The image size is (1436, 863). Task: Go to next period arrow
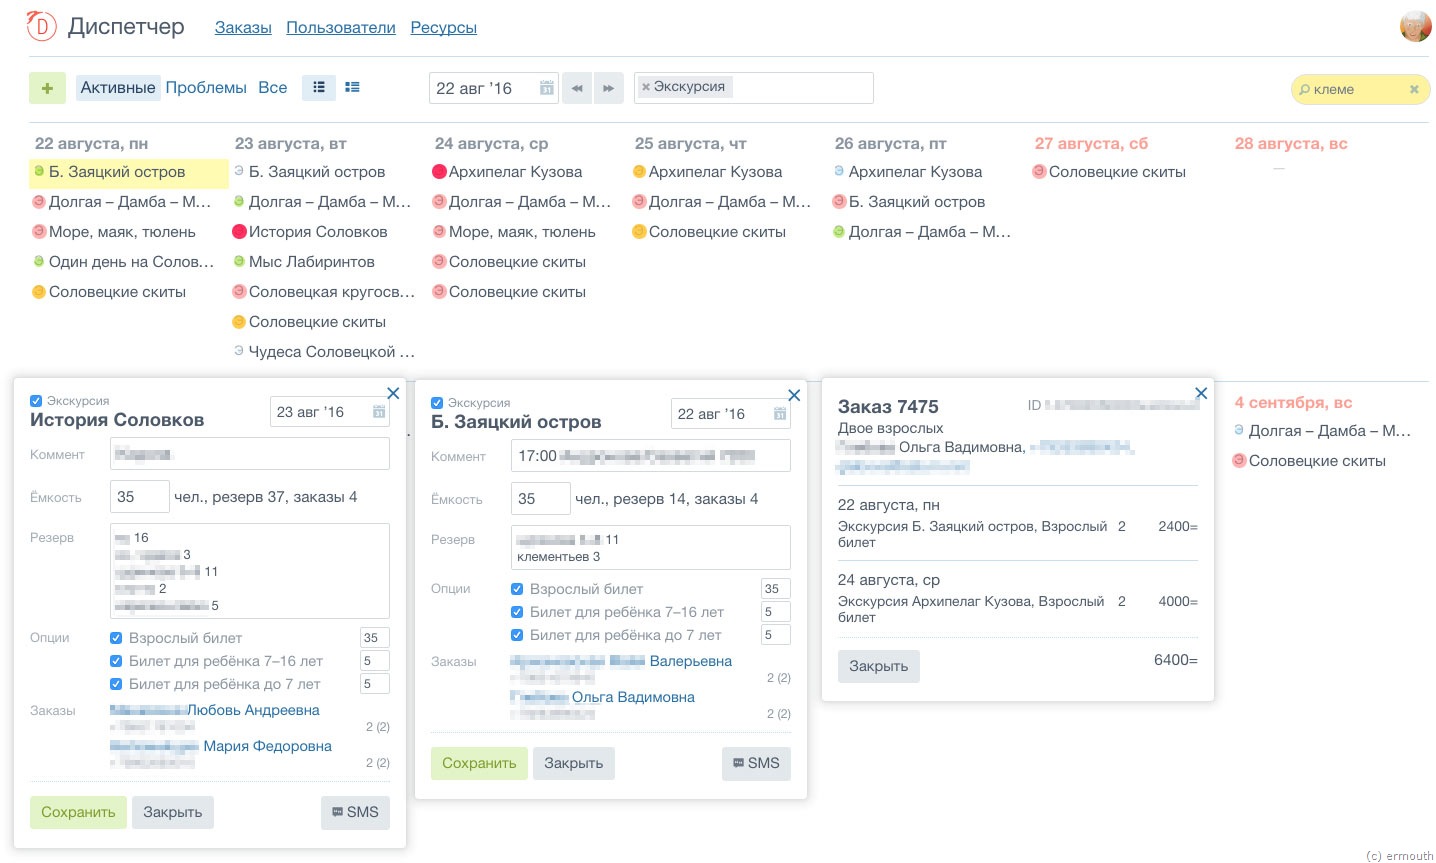[608, 88]
